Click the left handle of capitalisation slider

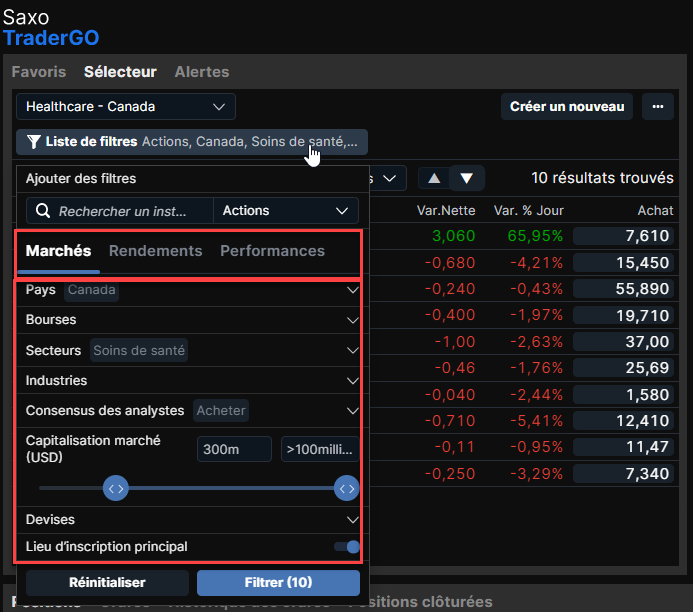(x=116, y=488)
